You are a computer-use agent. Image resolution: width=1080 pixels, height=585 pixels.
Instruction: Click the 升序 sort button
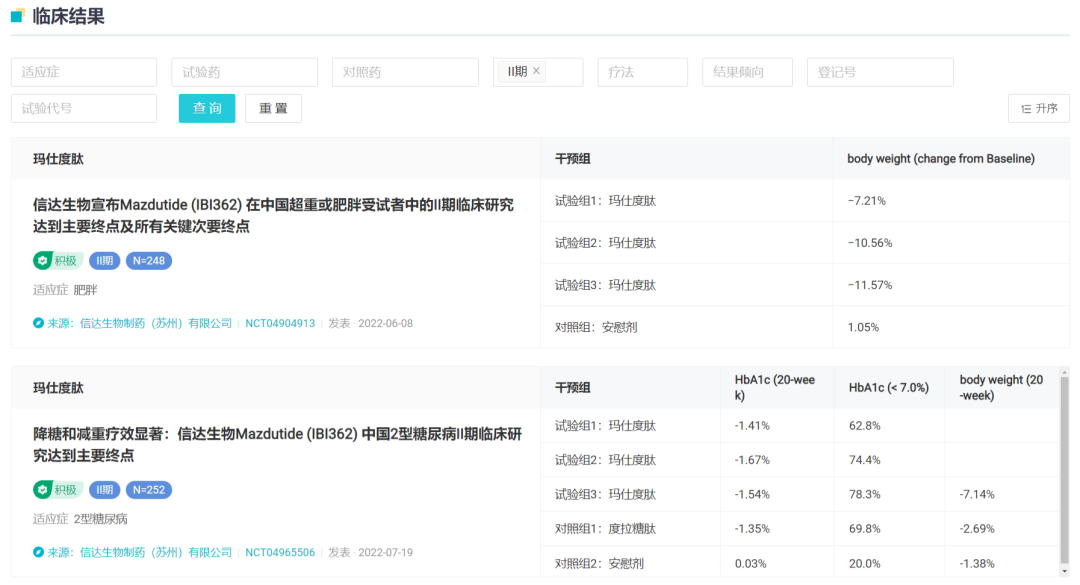1039,108
